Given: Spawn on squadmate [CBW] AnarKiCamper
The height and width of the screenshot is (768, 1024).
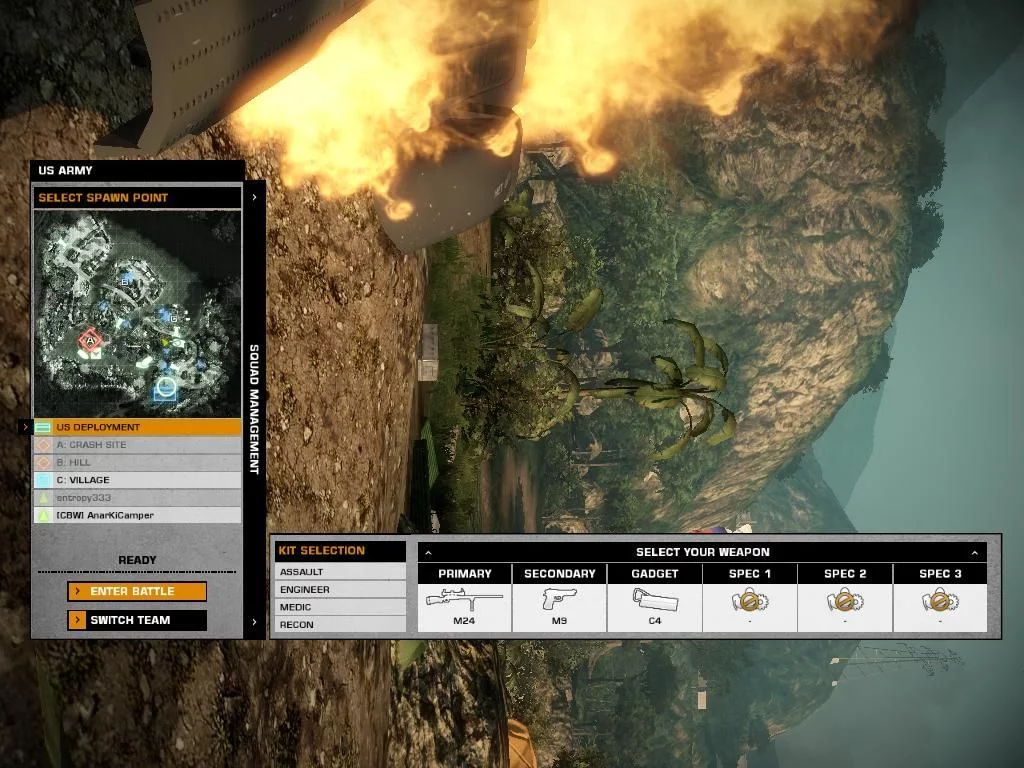Looking at the screenshot, I should (x=137, y=515).
